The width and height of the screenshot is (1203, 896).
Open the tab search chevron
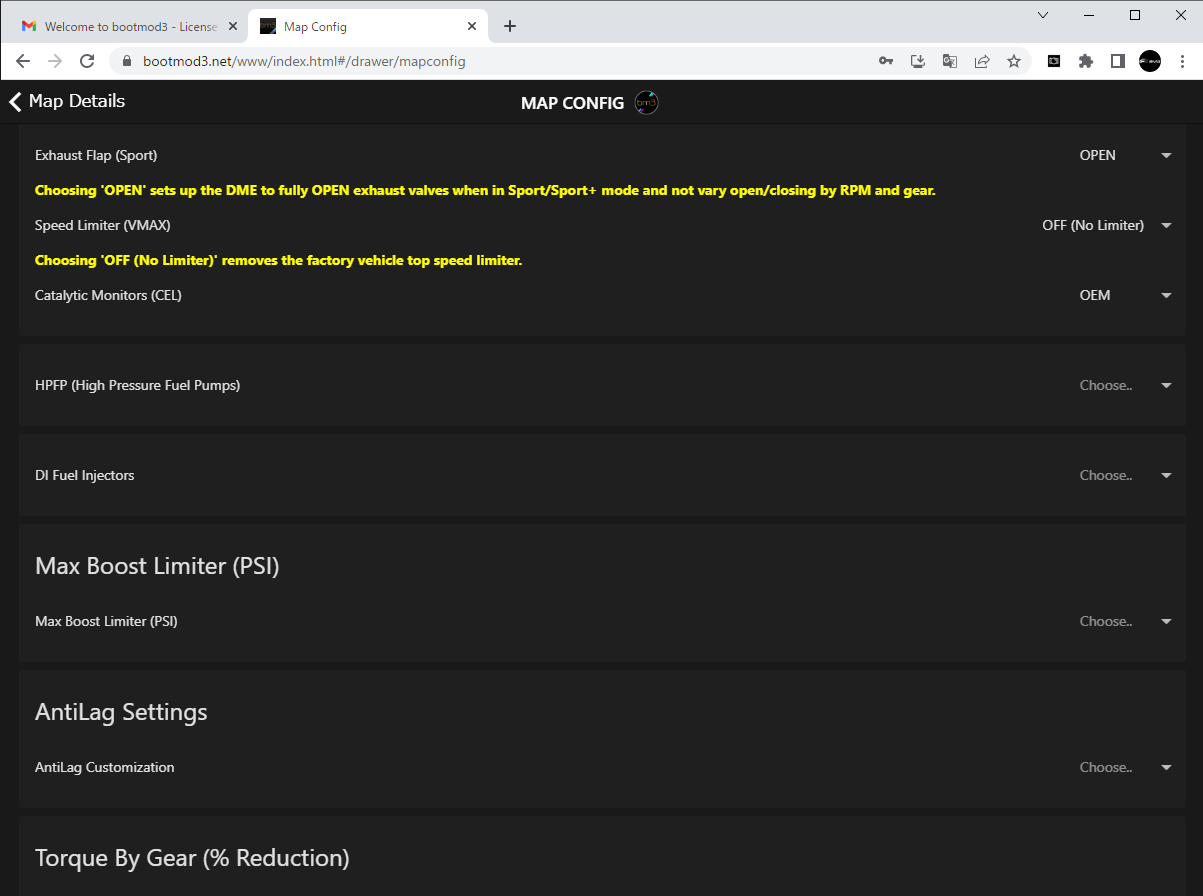[1043, 15]
